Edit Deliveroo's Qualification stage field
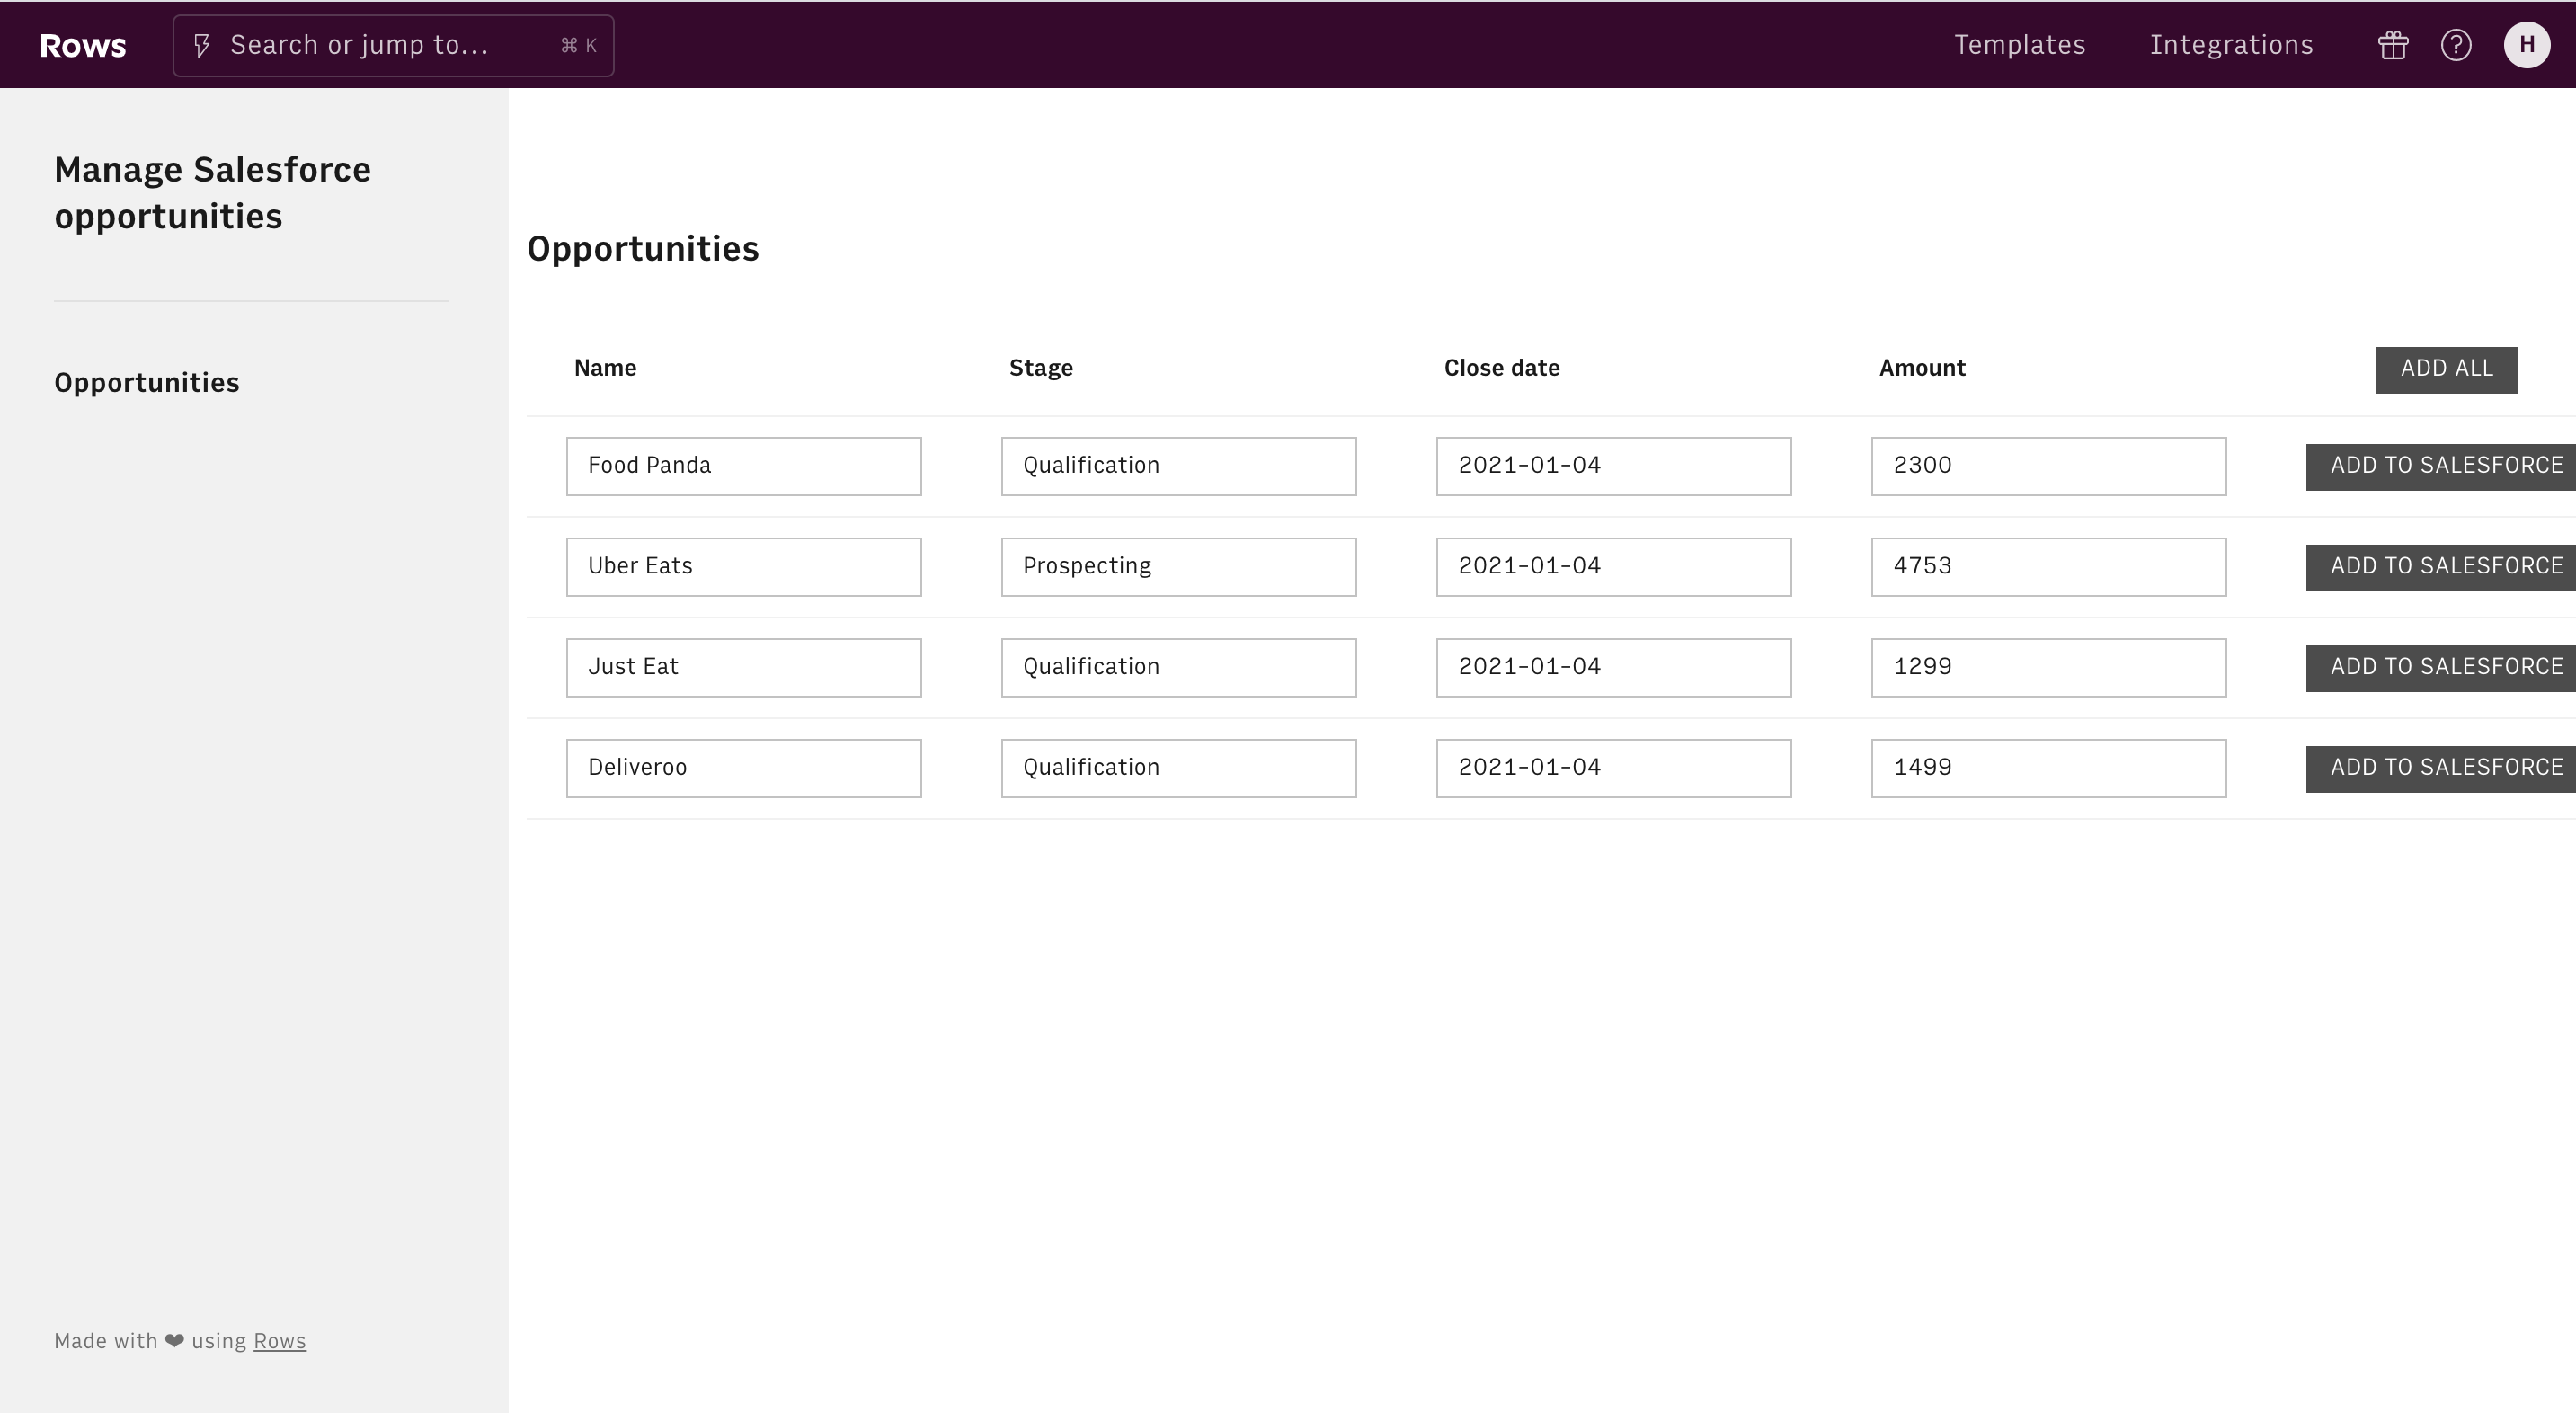 (1178, 768)
